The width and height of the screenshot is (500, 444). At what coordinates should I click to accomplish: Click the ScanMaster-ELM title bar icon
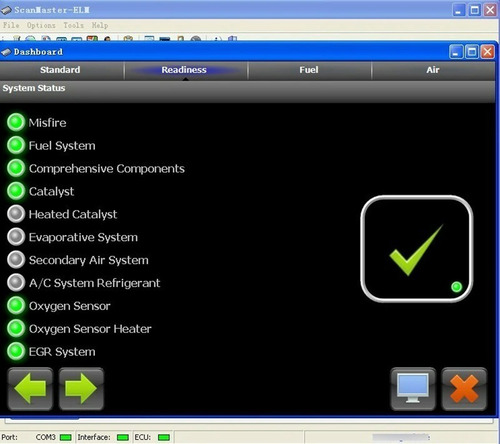[6, 10]
